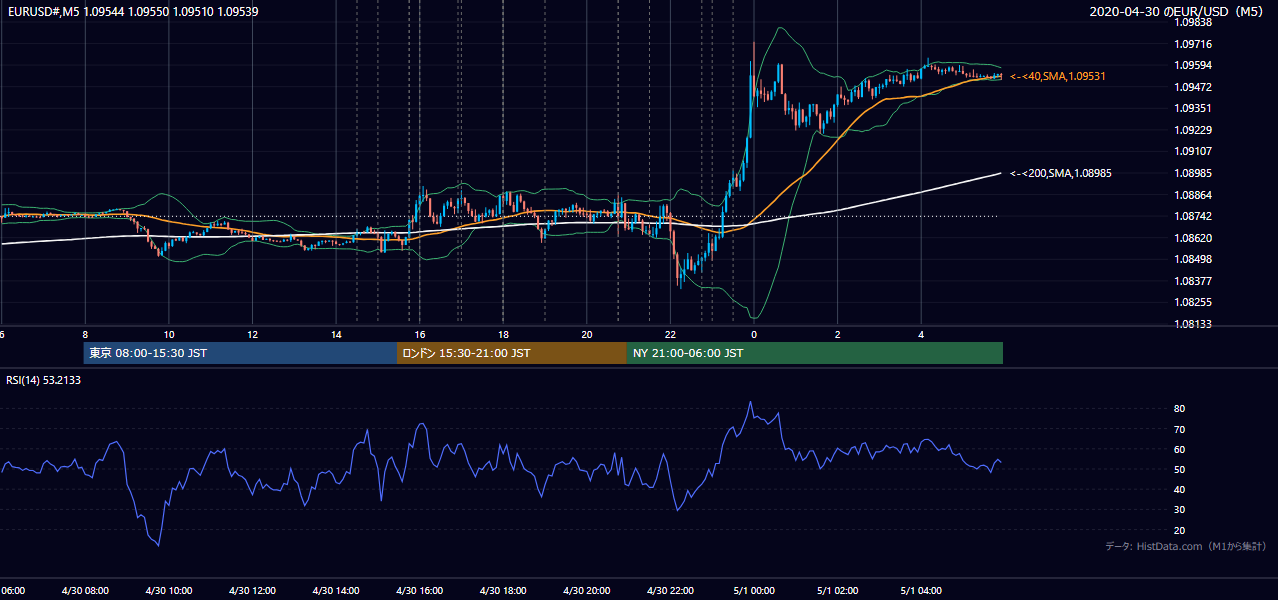Click hour tick 22 under the price chart

[671, 335]
